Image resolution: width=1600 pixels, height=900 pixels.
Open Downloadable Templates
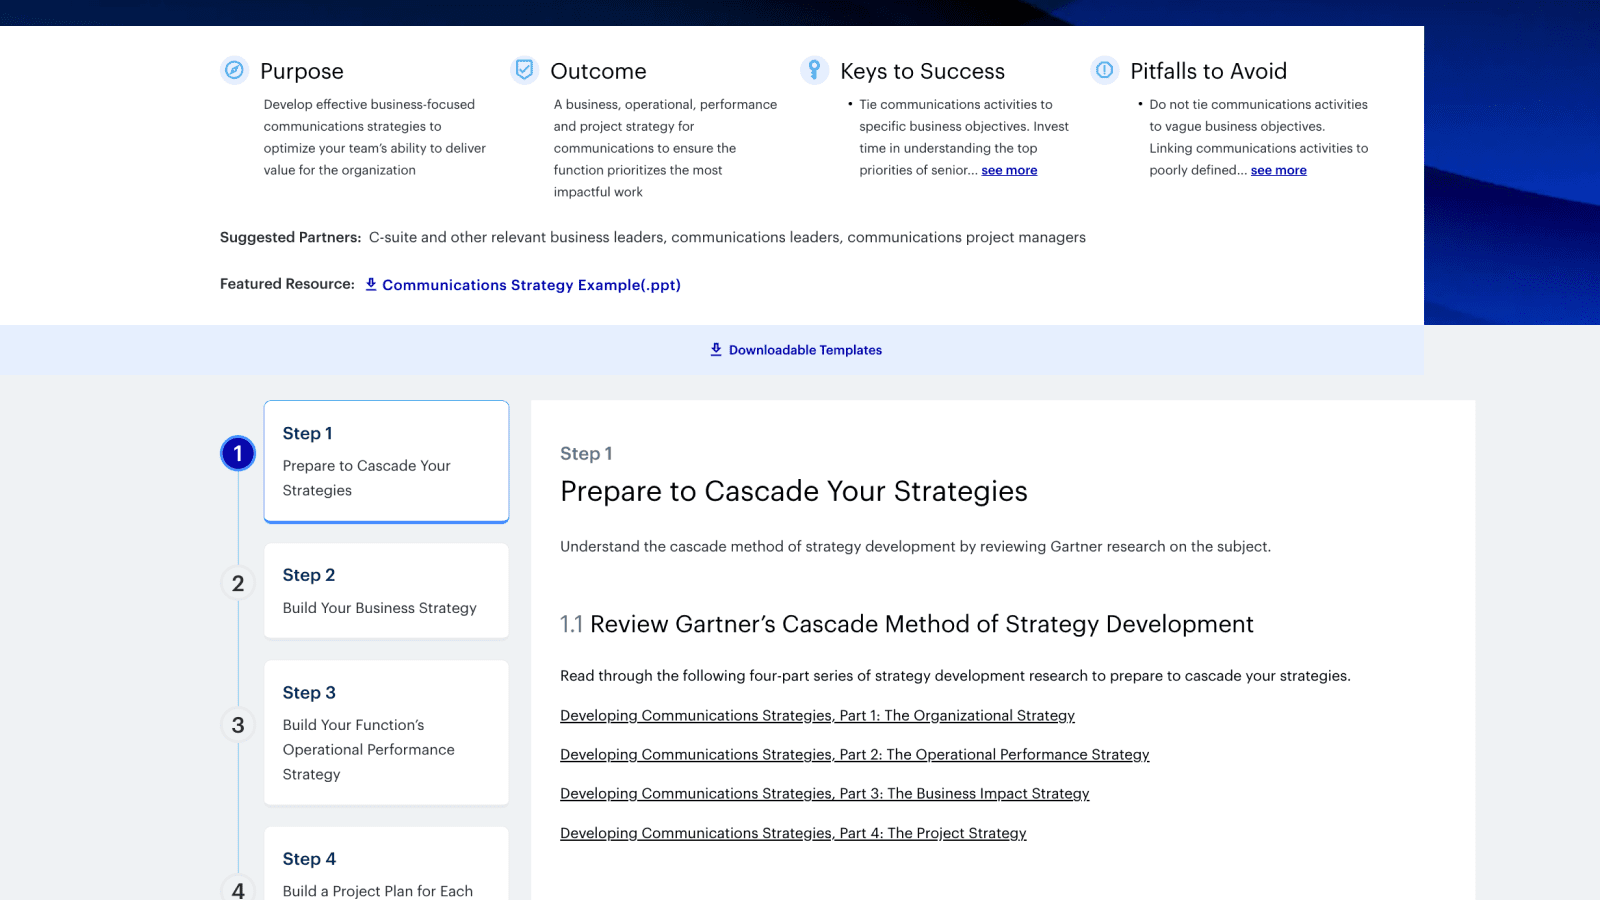click(805, 349)
